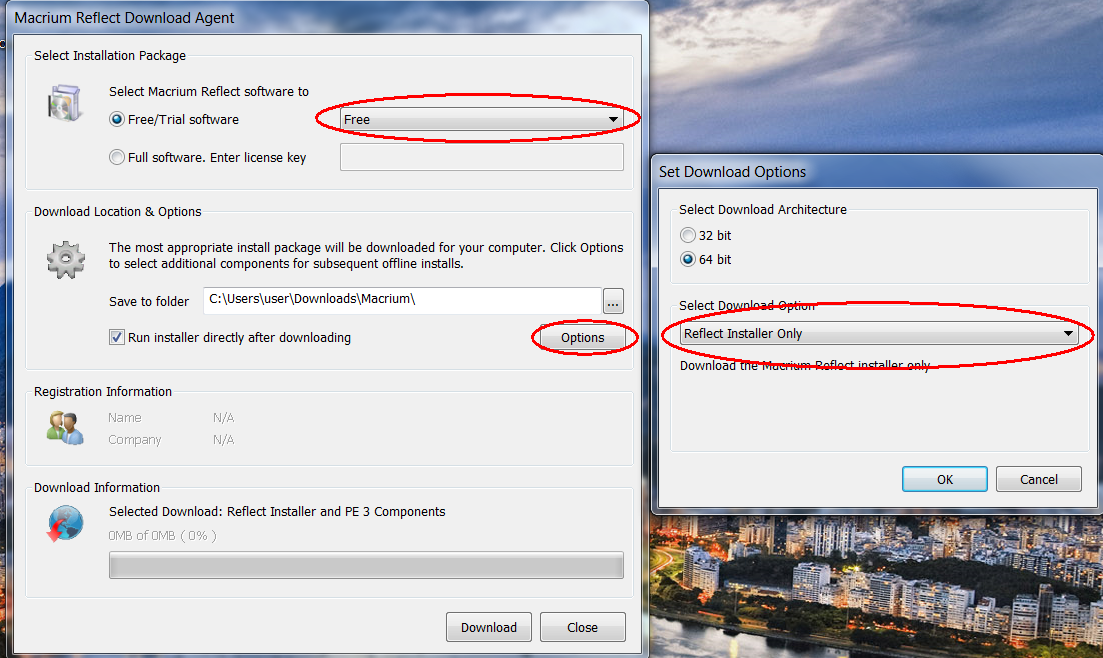
Task: Click the 0MB of 0MB progress text
Action: [x=162, y=536]
